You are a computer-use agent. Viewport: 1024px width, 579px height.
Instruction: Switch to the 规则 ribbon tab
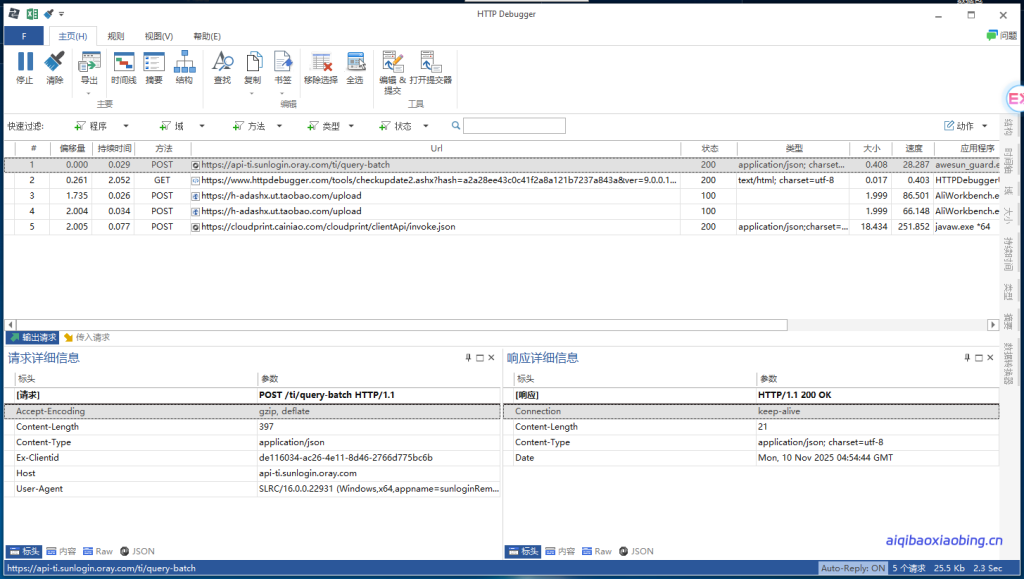point(114,35)
